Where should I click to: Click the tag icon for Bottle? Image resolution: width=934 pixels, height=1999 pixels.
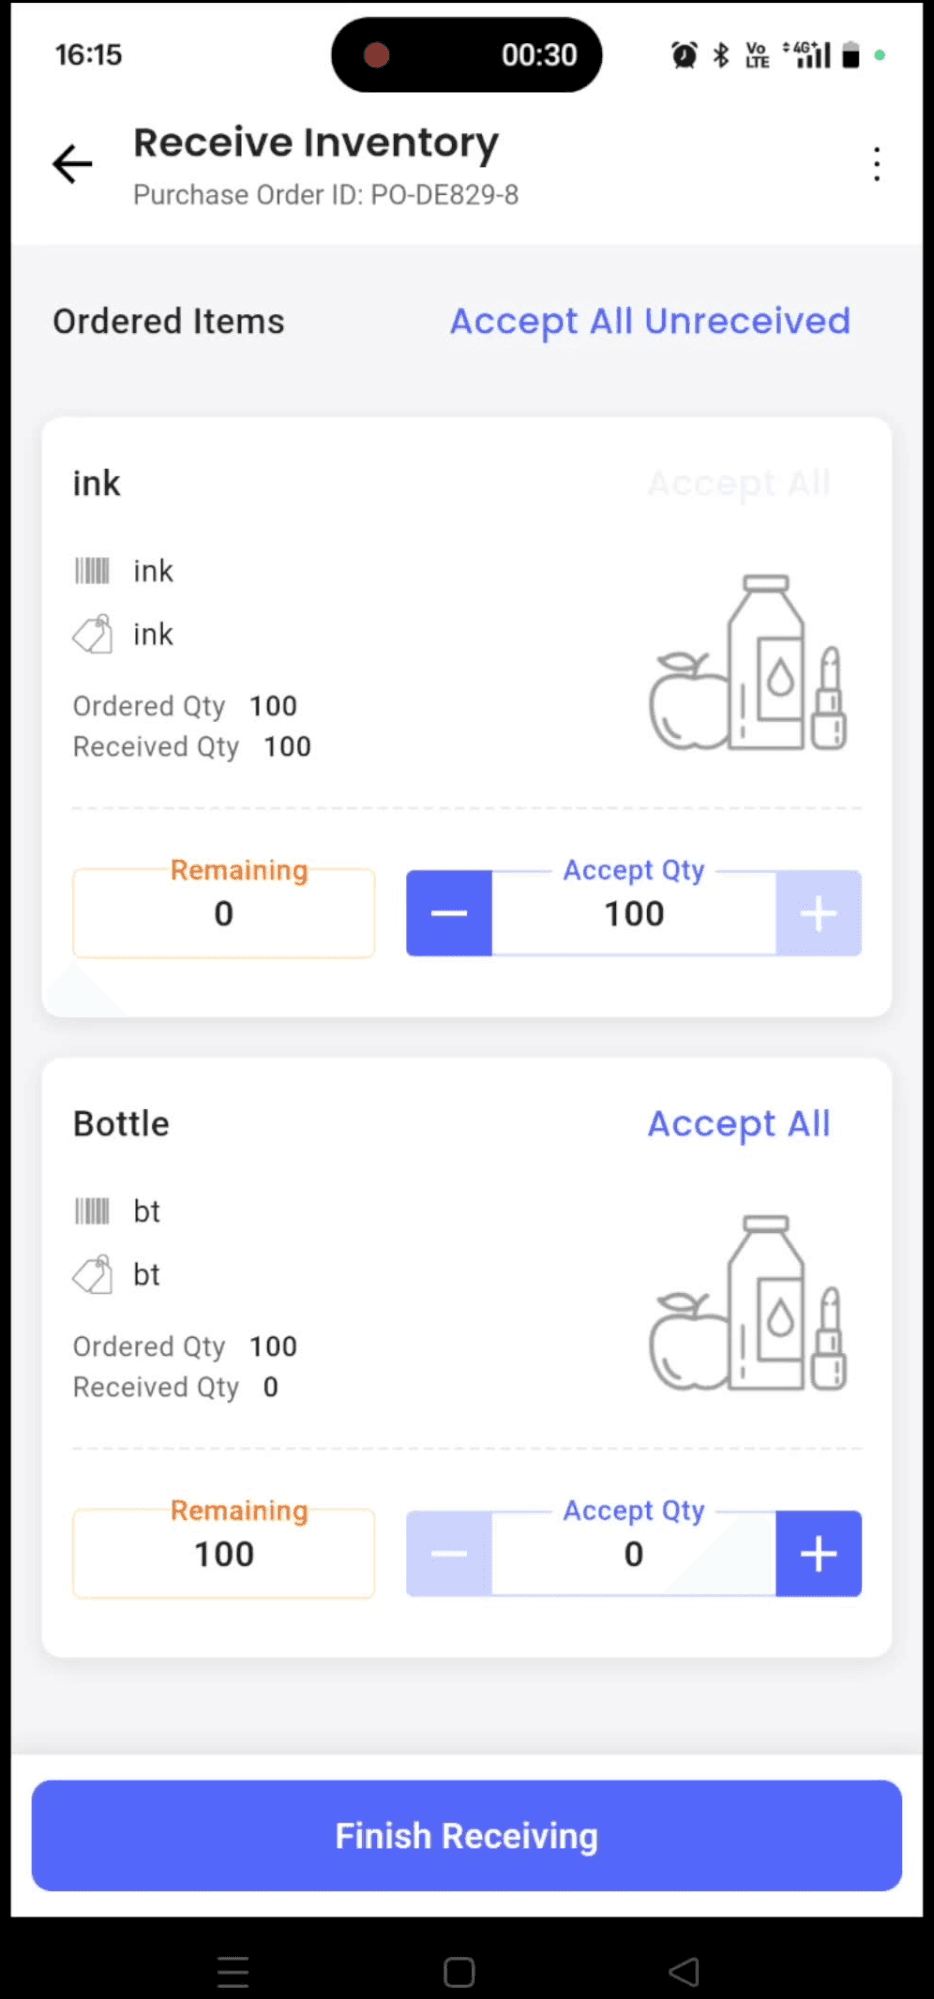pos(92,1275)
